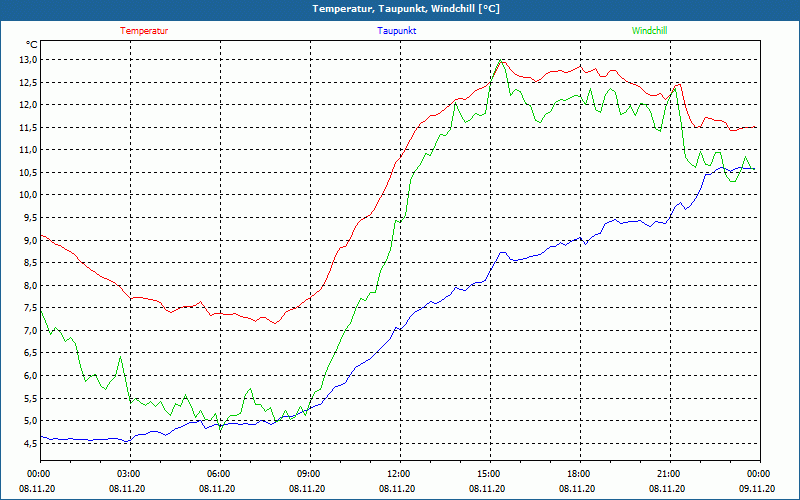Click the chart title "Temperatur, Taupunkt, Windchill [°C]"

[x=406, y=9]
